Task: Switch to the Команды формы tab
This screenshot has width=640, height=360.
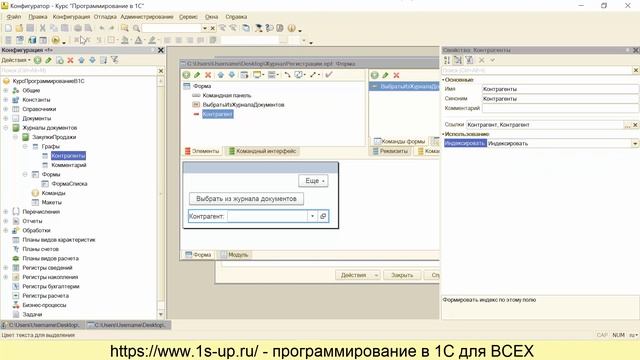Action: pyautogui.click(x=400, y=141)
